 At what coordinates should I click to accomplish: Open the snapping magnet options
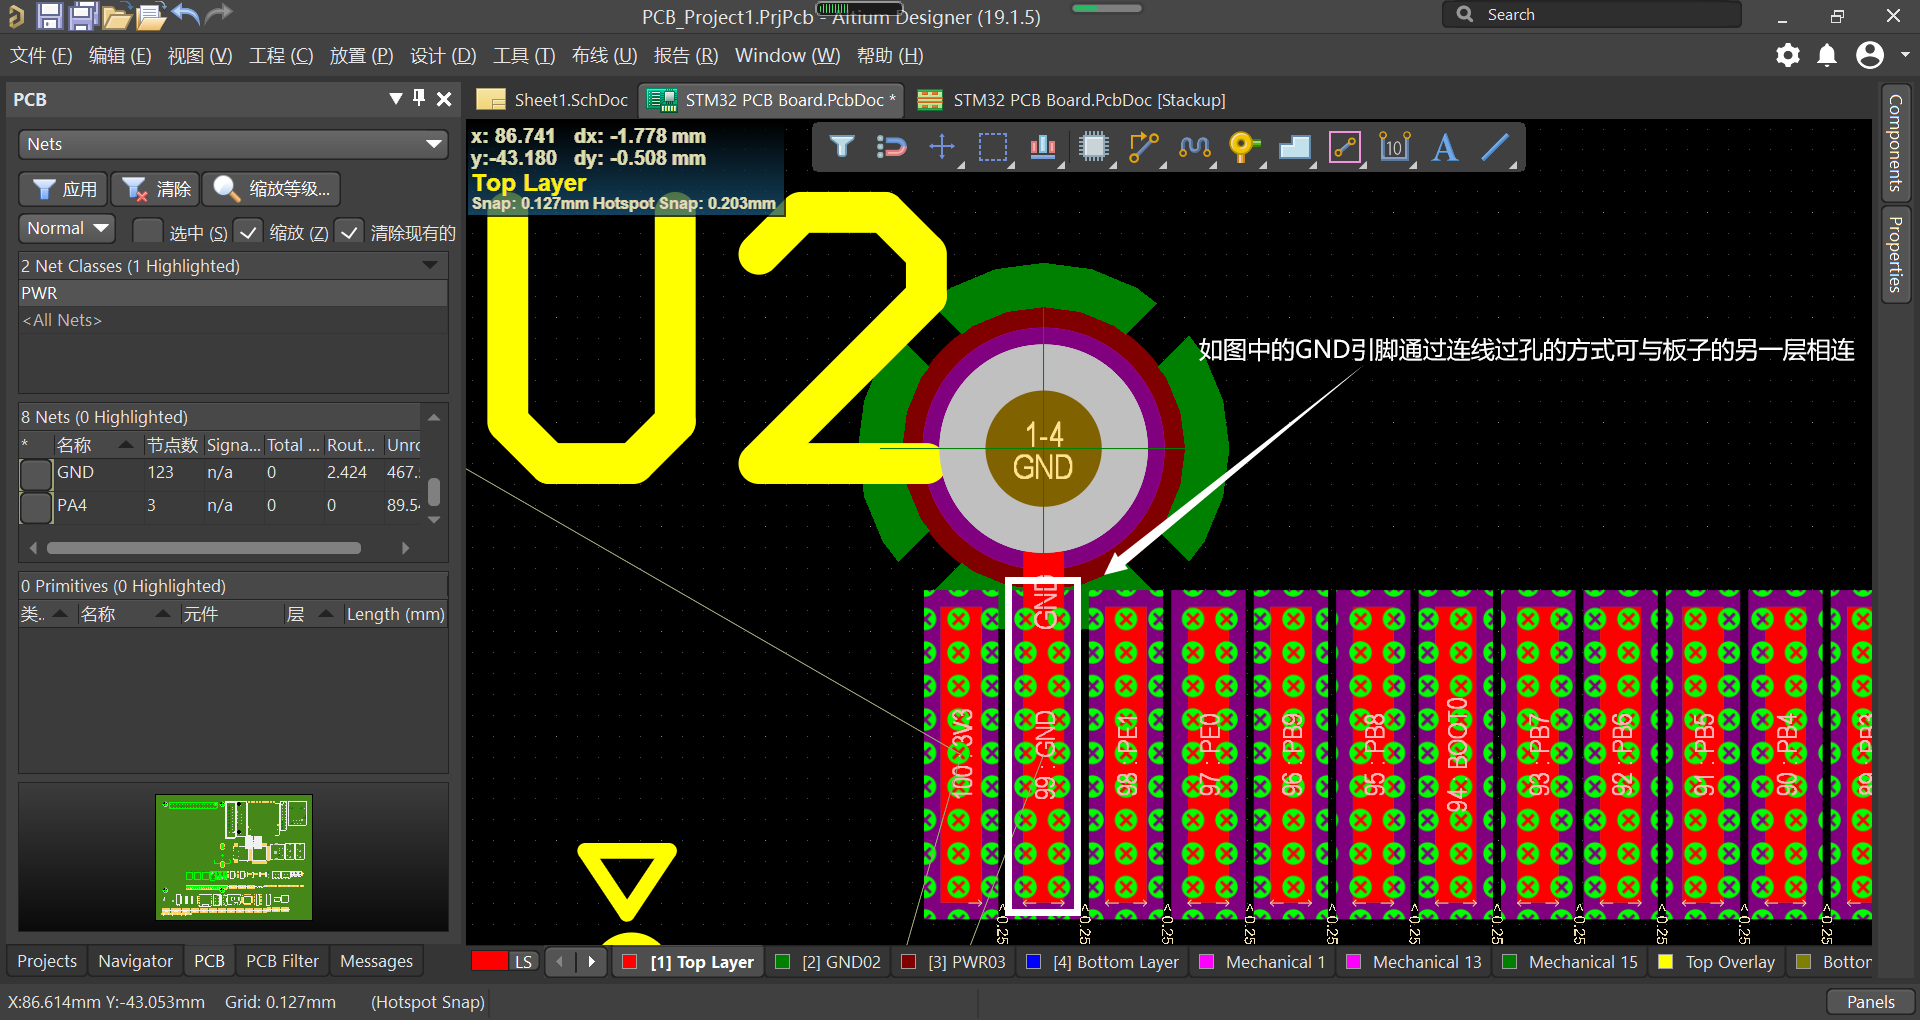(x=890, y=147)
